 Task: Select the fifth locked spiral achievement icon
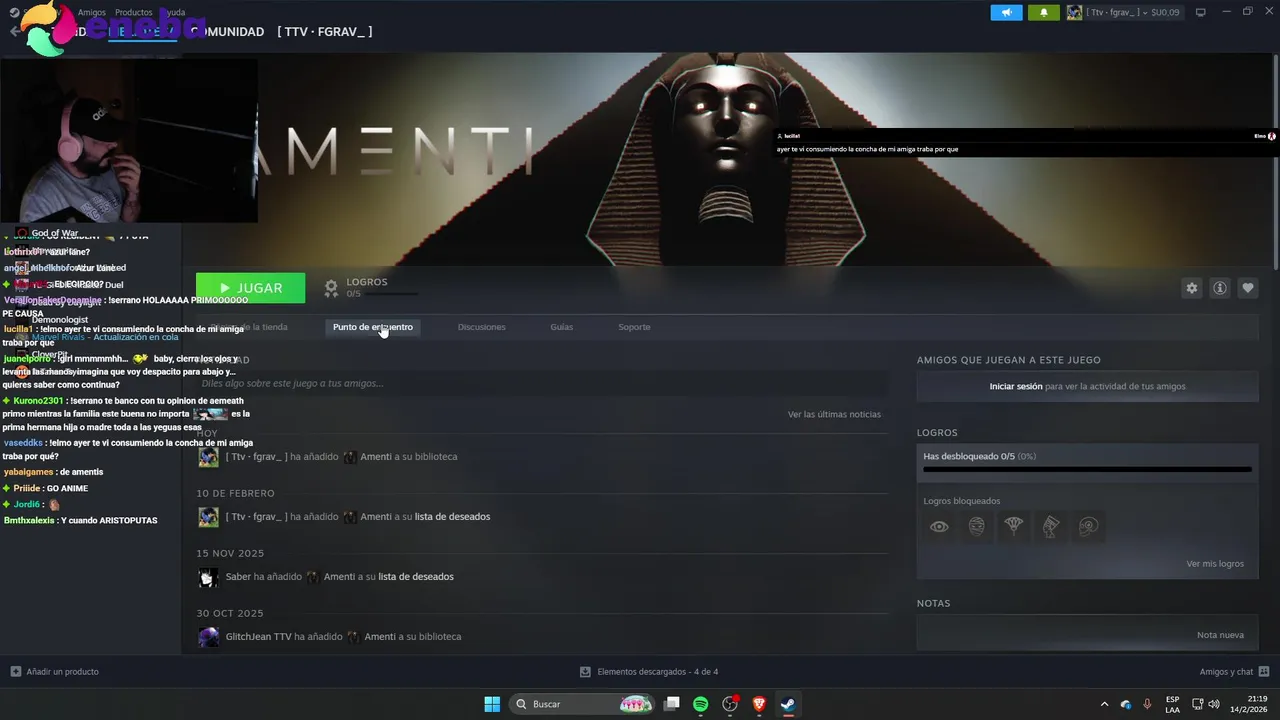point(1089,526)
